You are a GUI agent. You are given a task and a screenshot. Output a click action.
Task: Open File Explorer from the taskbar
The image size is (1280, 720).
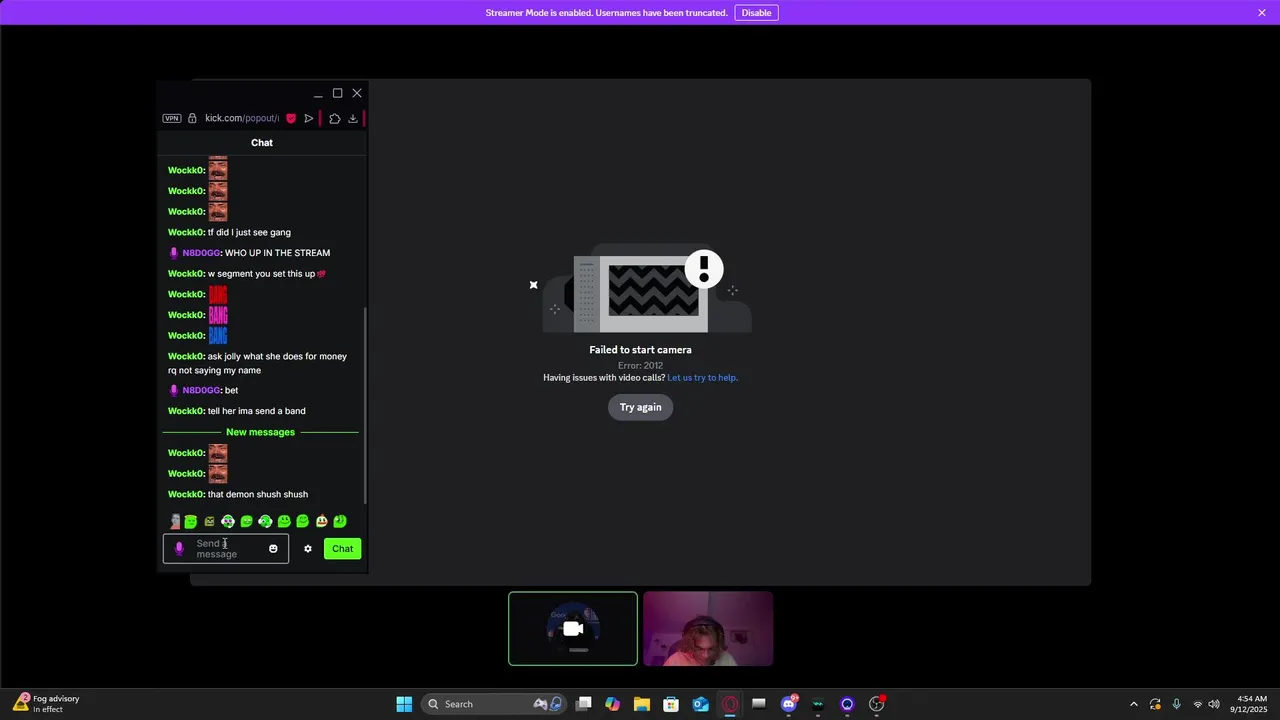coord(642,704)
